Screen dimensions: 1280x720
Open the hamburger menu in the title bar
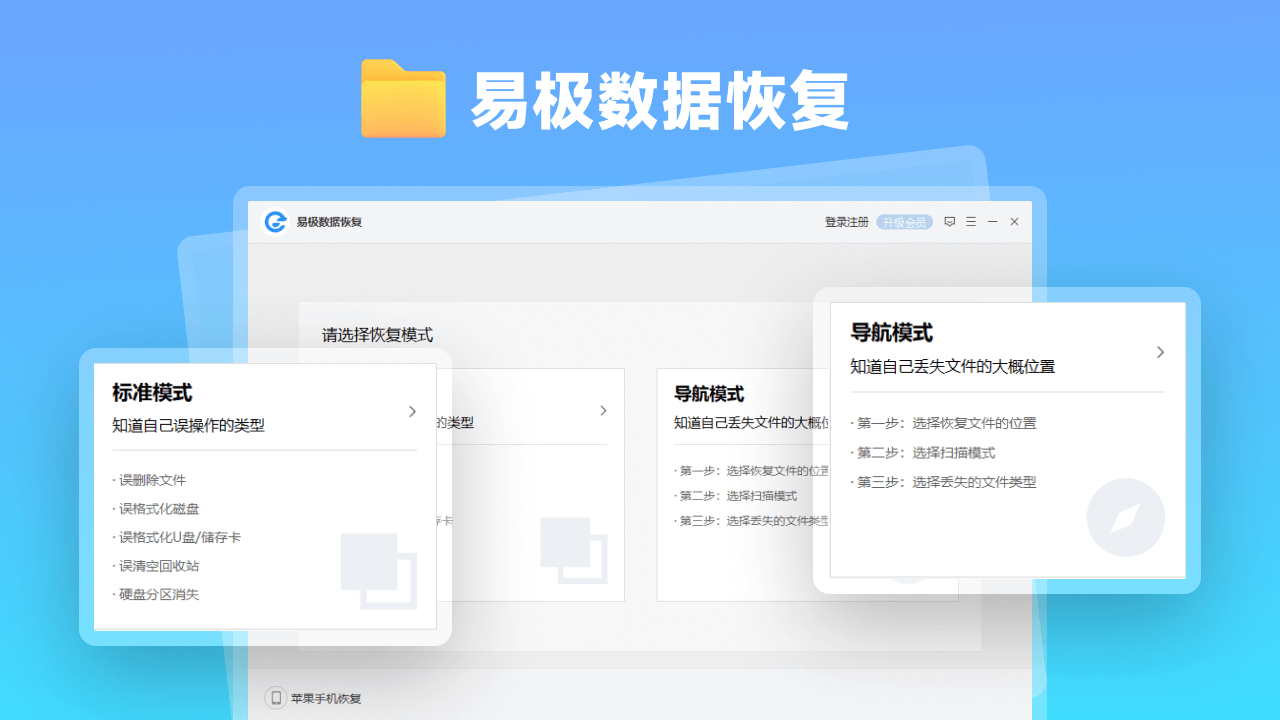[971, 222]
